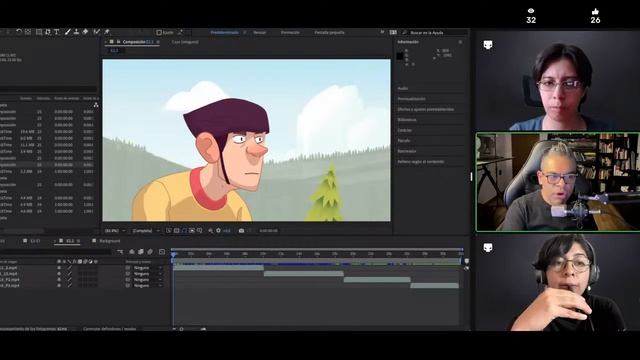
Task: Click the badge icon on top webcam
Action: coord(488,44)
